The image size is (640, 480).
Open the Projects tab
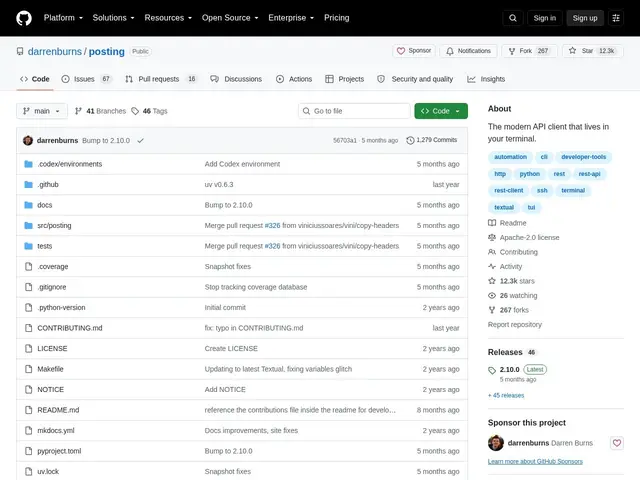click(x=345, y=79)
